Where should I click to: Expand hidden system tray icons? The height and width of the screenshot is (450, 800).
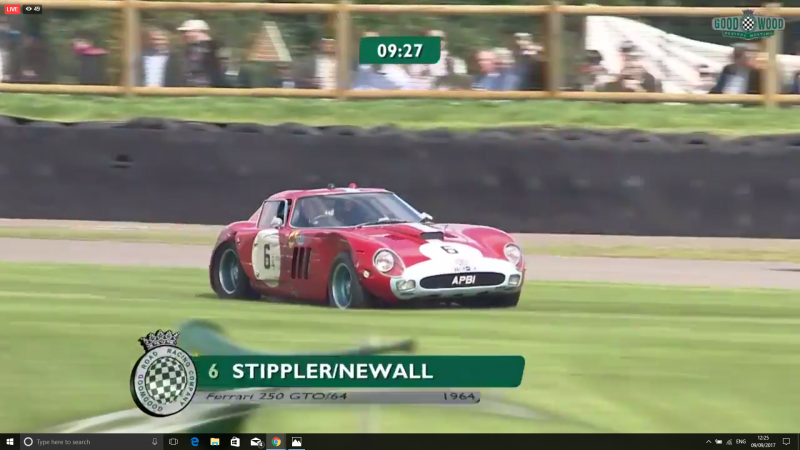click(x=708, y=441)
